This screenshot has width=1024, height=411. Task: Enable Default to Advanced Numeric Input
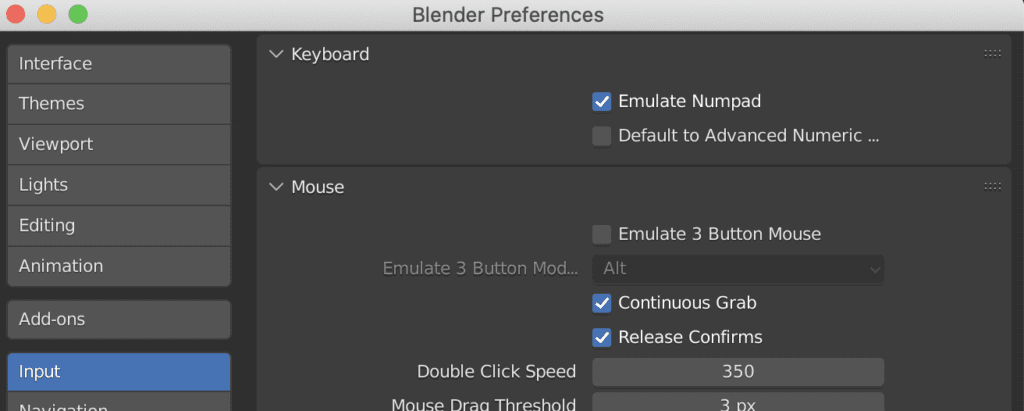coord(601,136)
